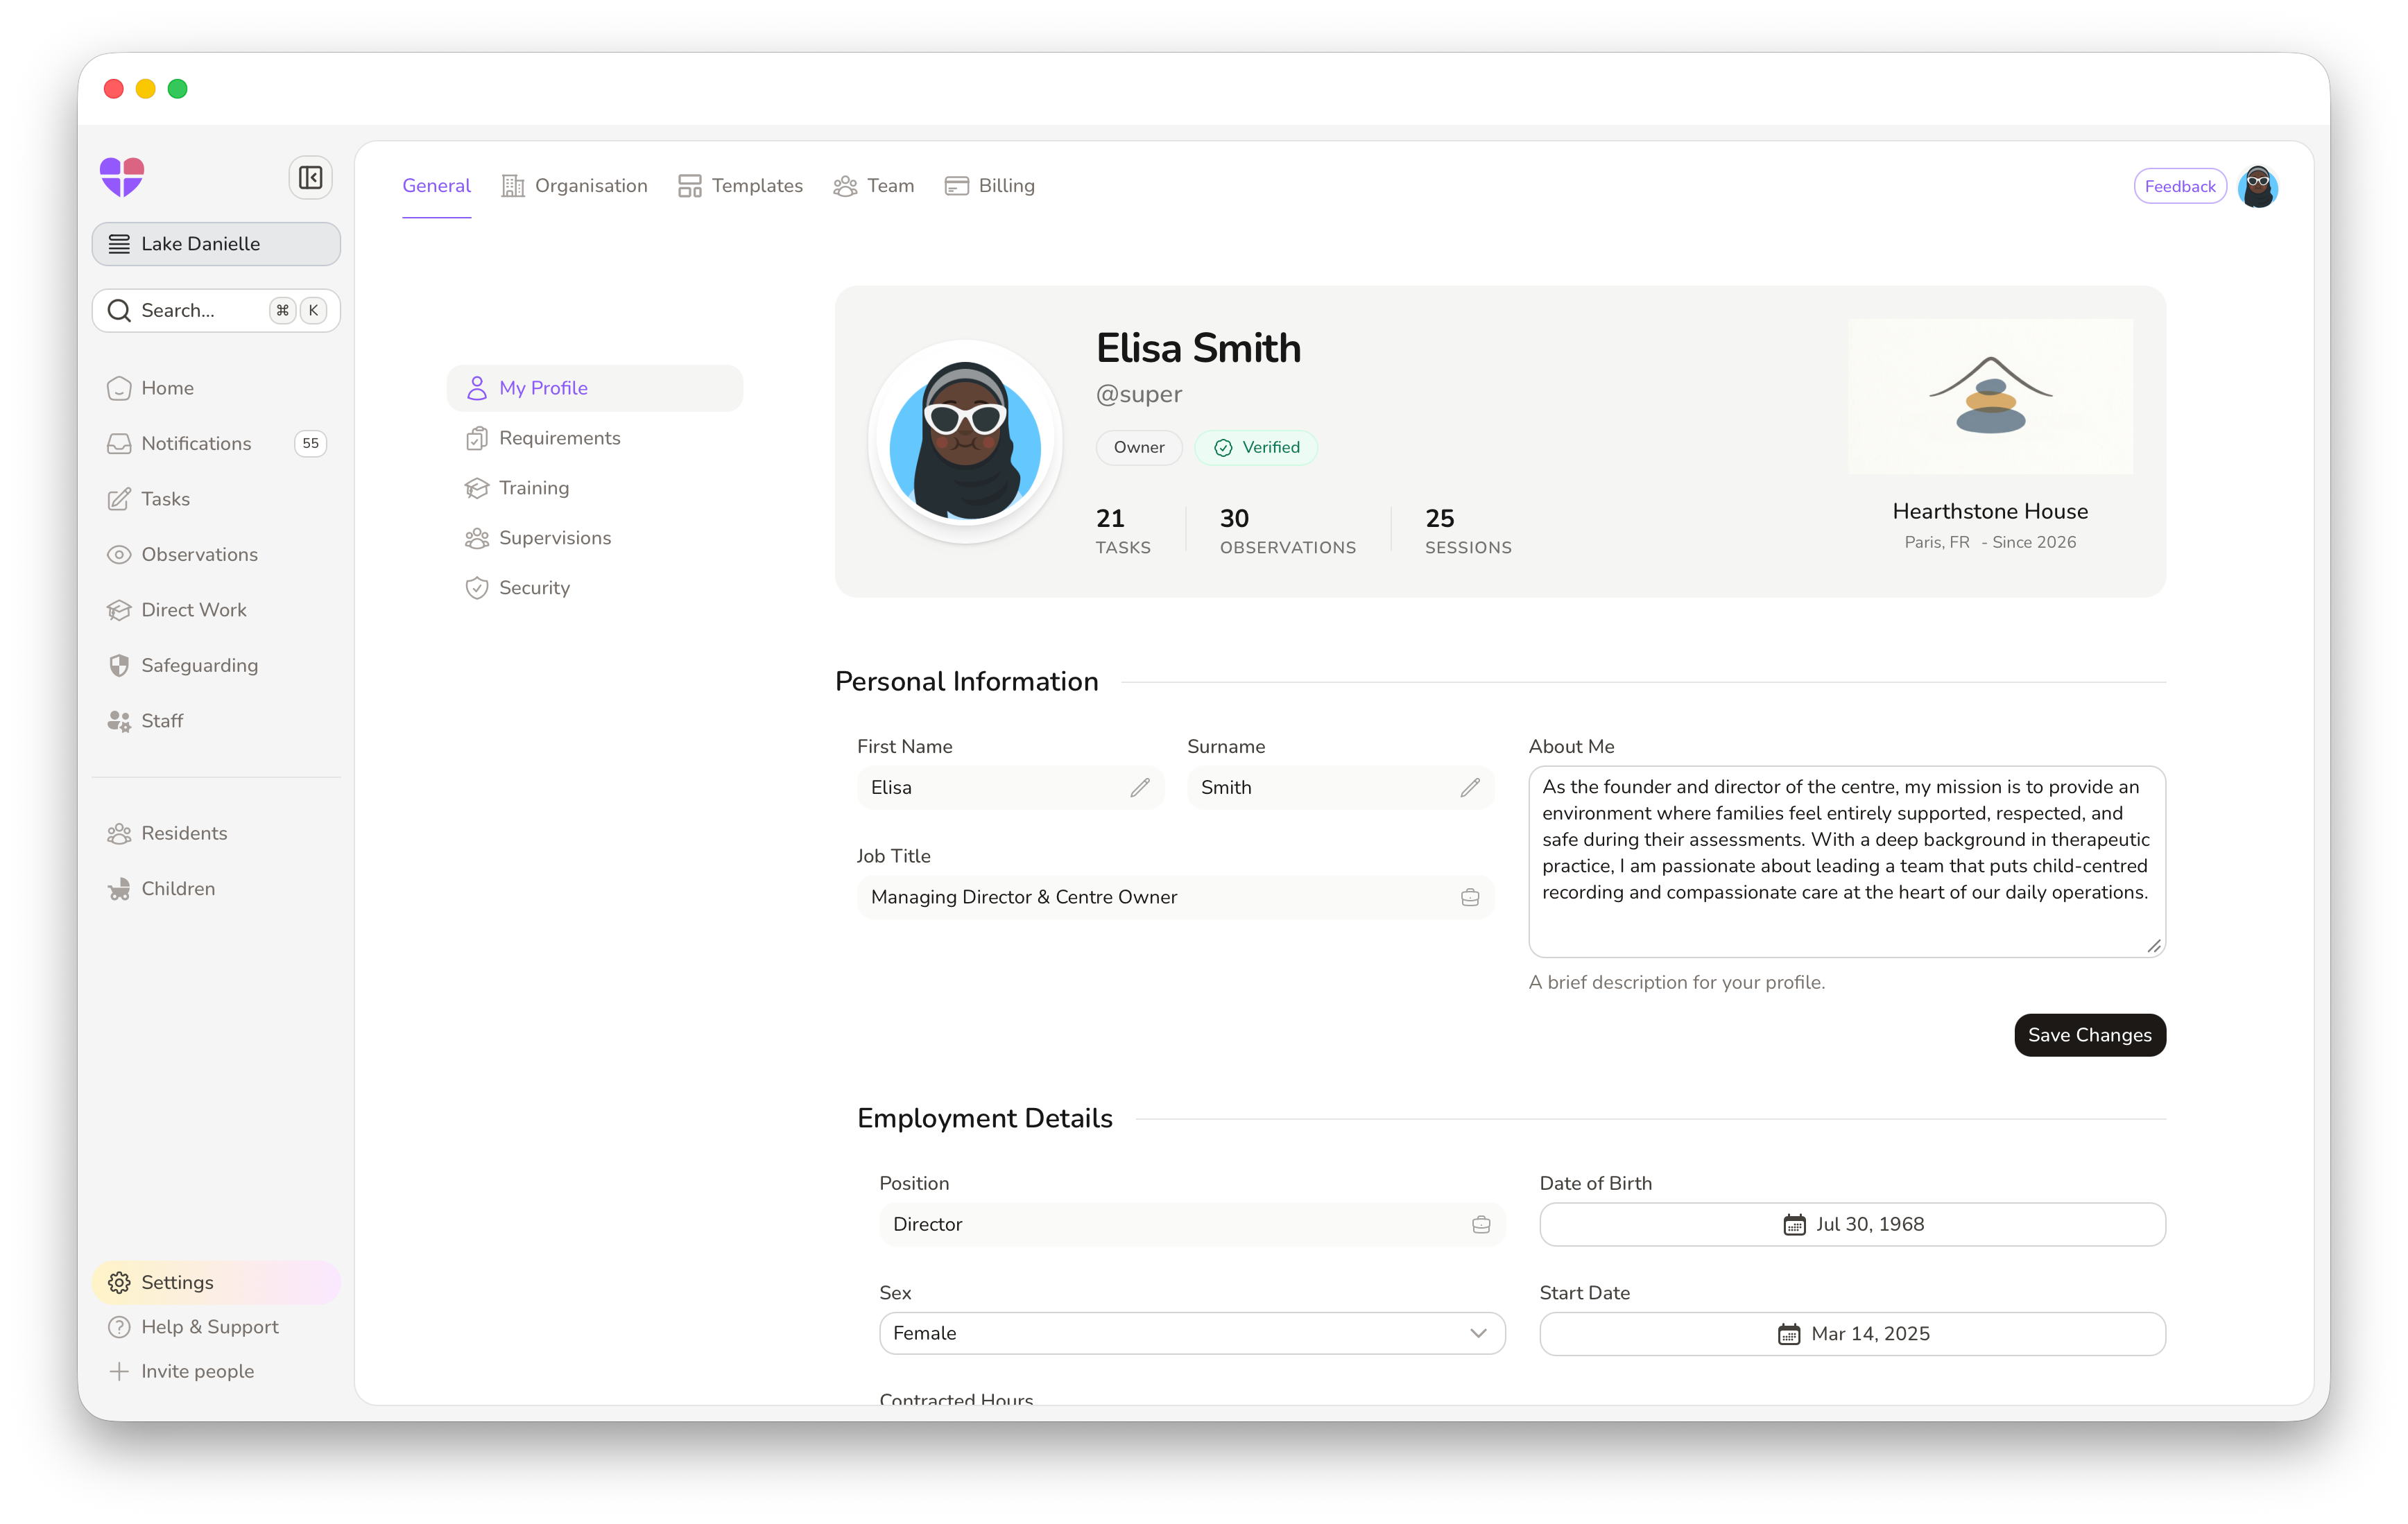The height and width of the screenshot is (1524, 2408).
Task: Click the 21 TASKS statistic
Action: tap(1123, 531)
